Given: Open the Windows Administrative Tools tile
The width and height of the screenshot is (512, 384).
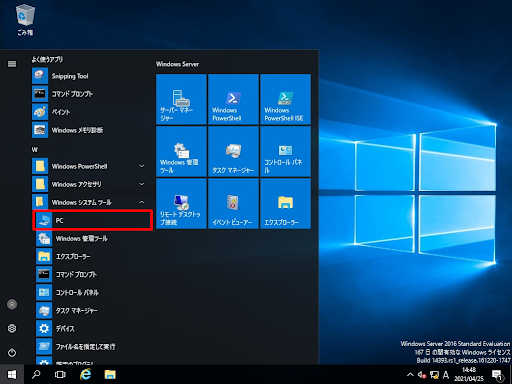Looking at the screenshot, I should [181, 151].
